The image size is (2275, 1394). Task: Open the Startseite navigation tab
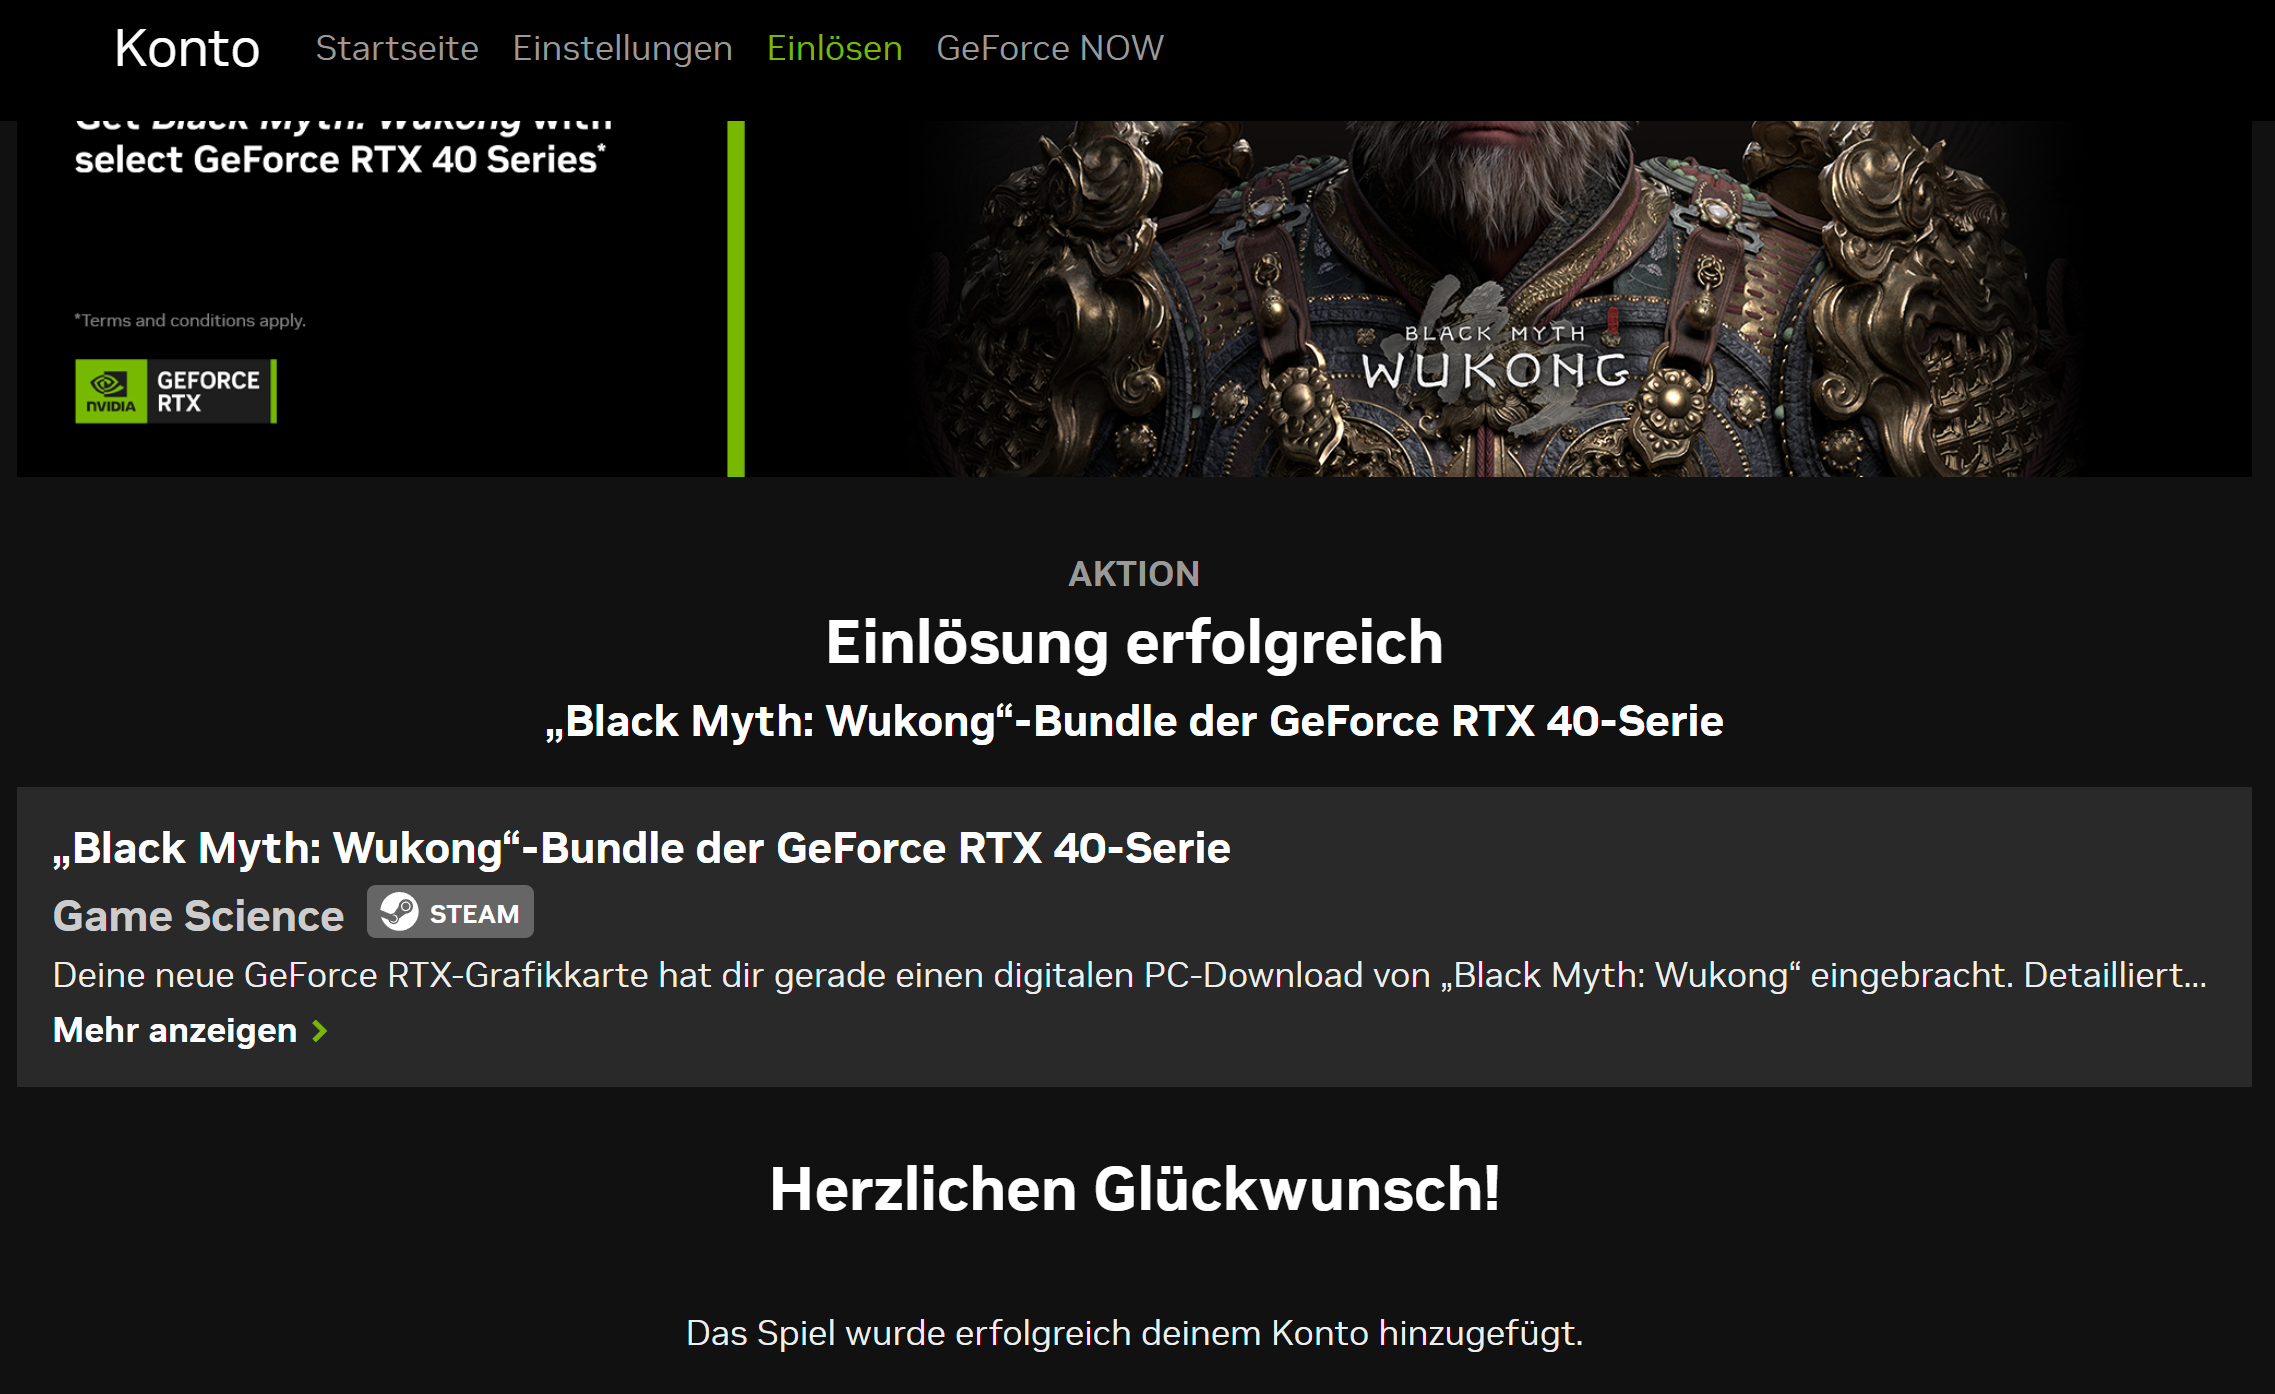point(397,48)
